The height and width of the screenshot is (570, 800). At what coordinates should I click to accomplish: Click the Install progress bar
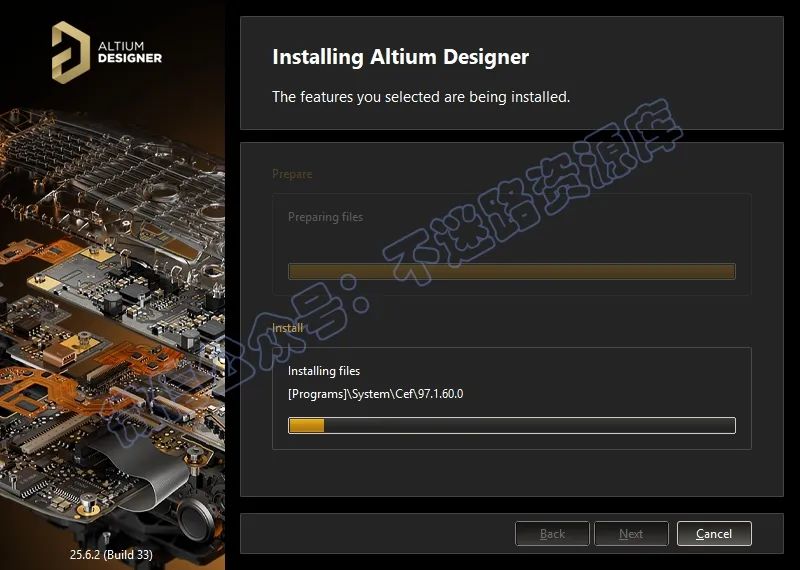point(512,425)
